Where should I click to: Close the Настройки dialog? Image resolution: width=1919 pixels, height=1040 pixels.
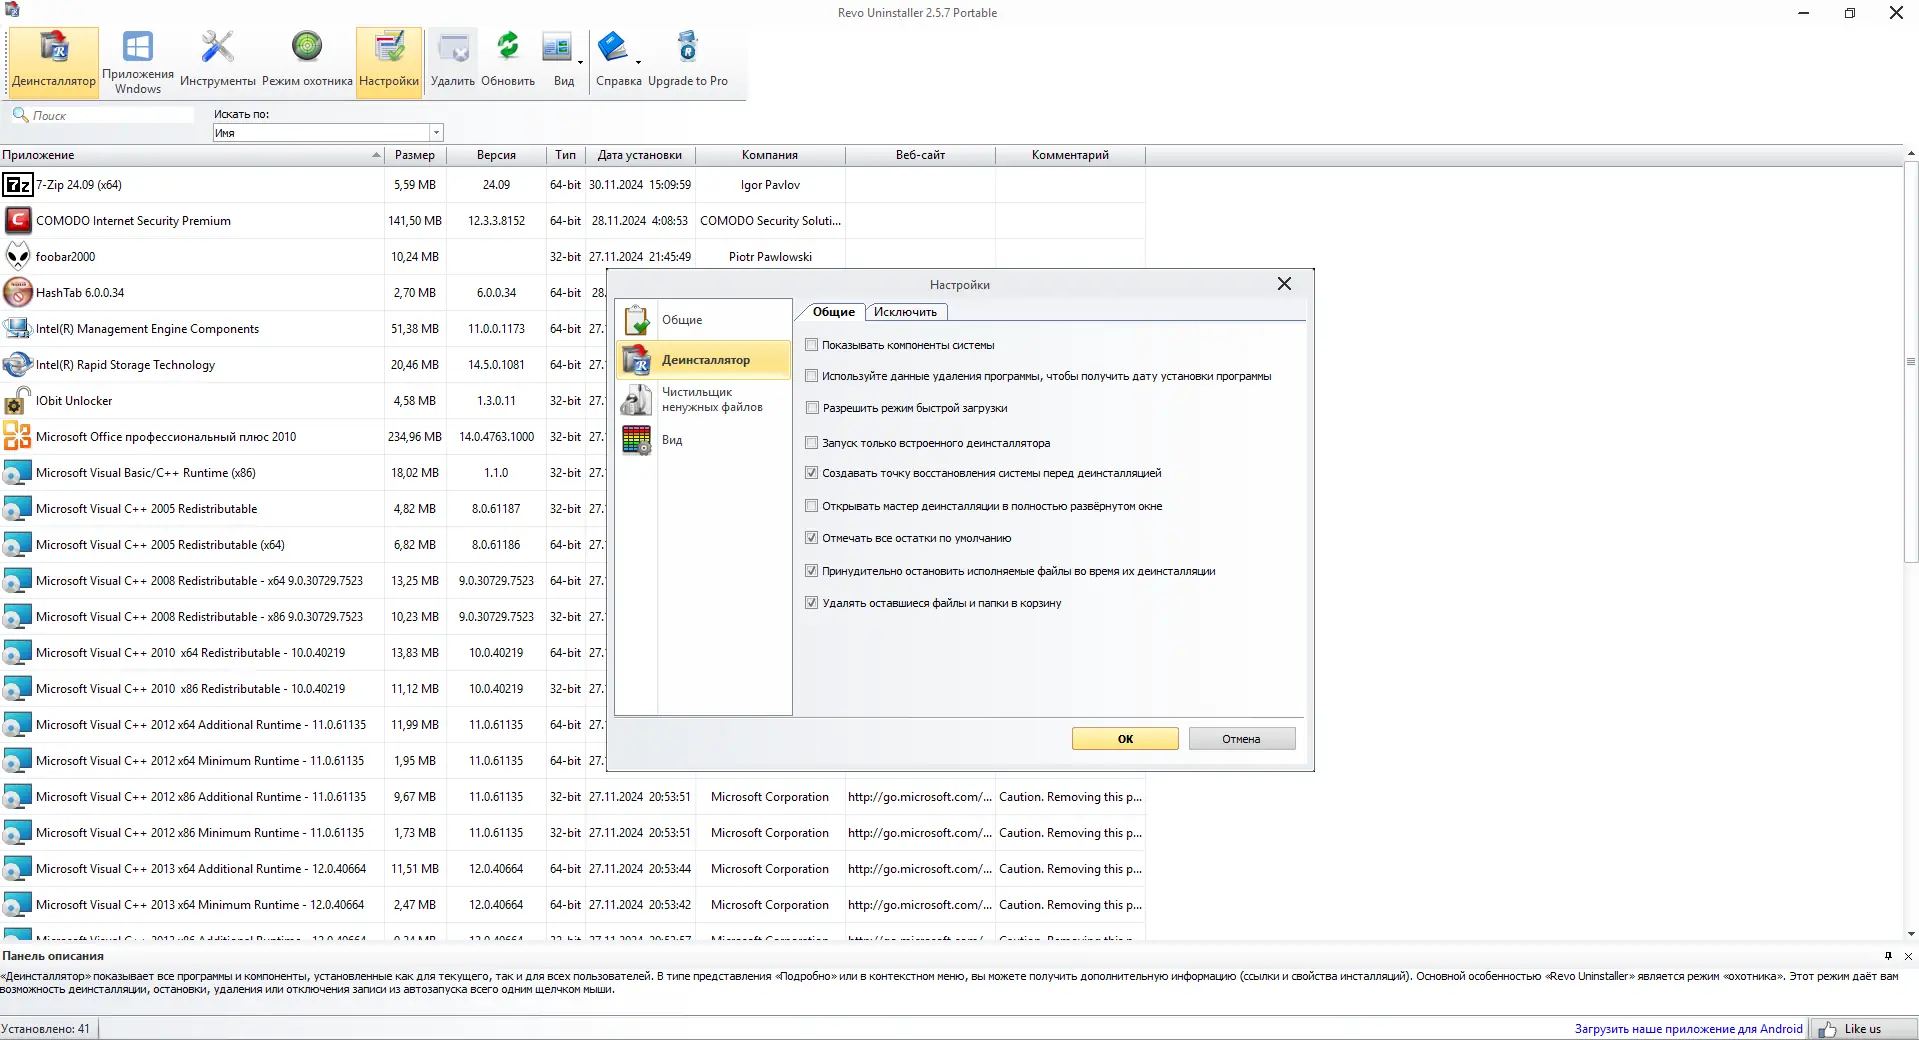(x=1284, y=284)
